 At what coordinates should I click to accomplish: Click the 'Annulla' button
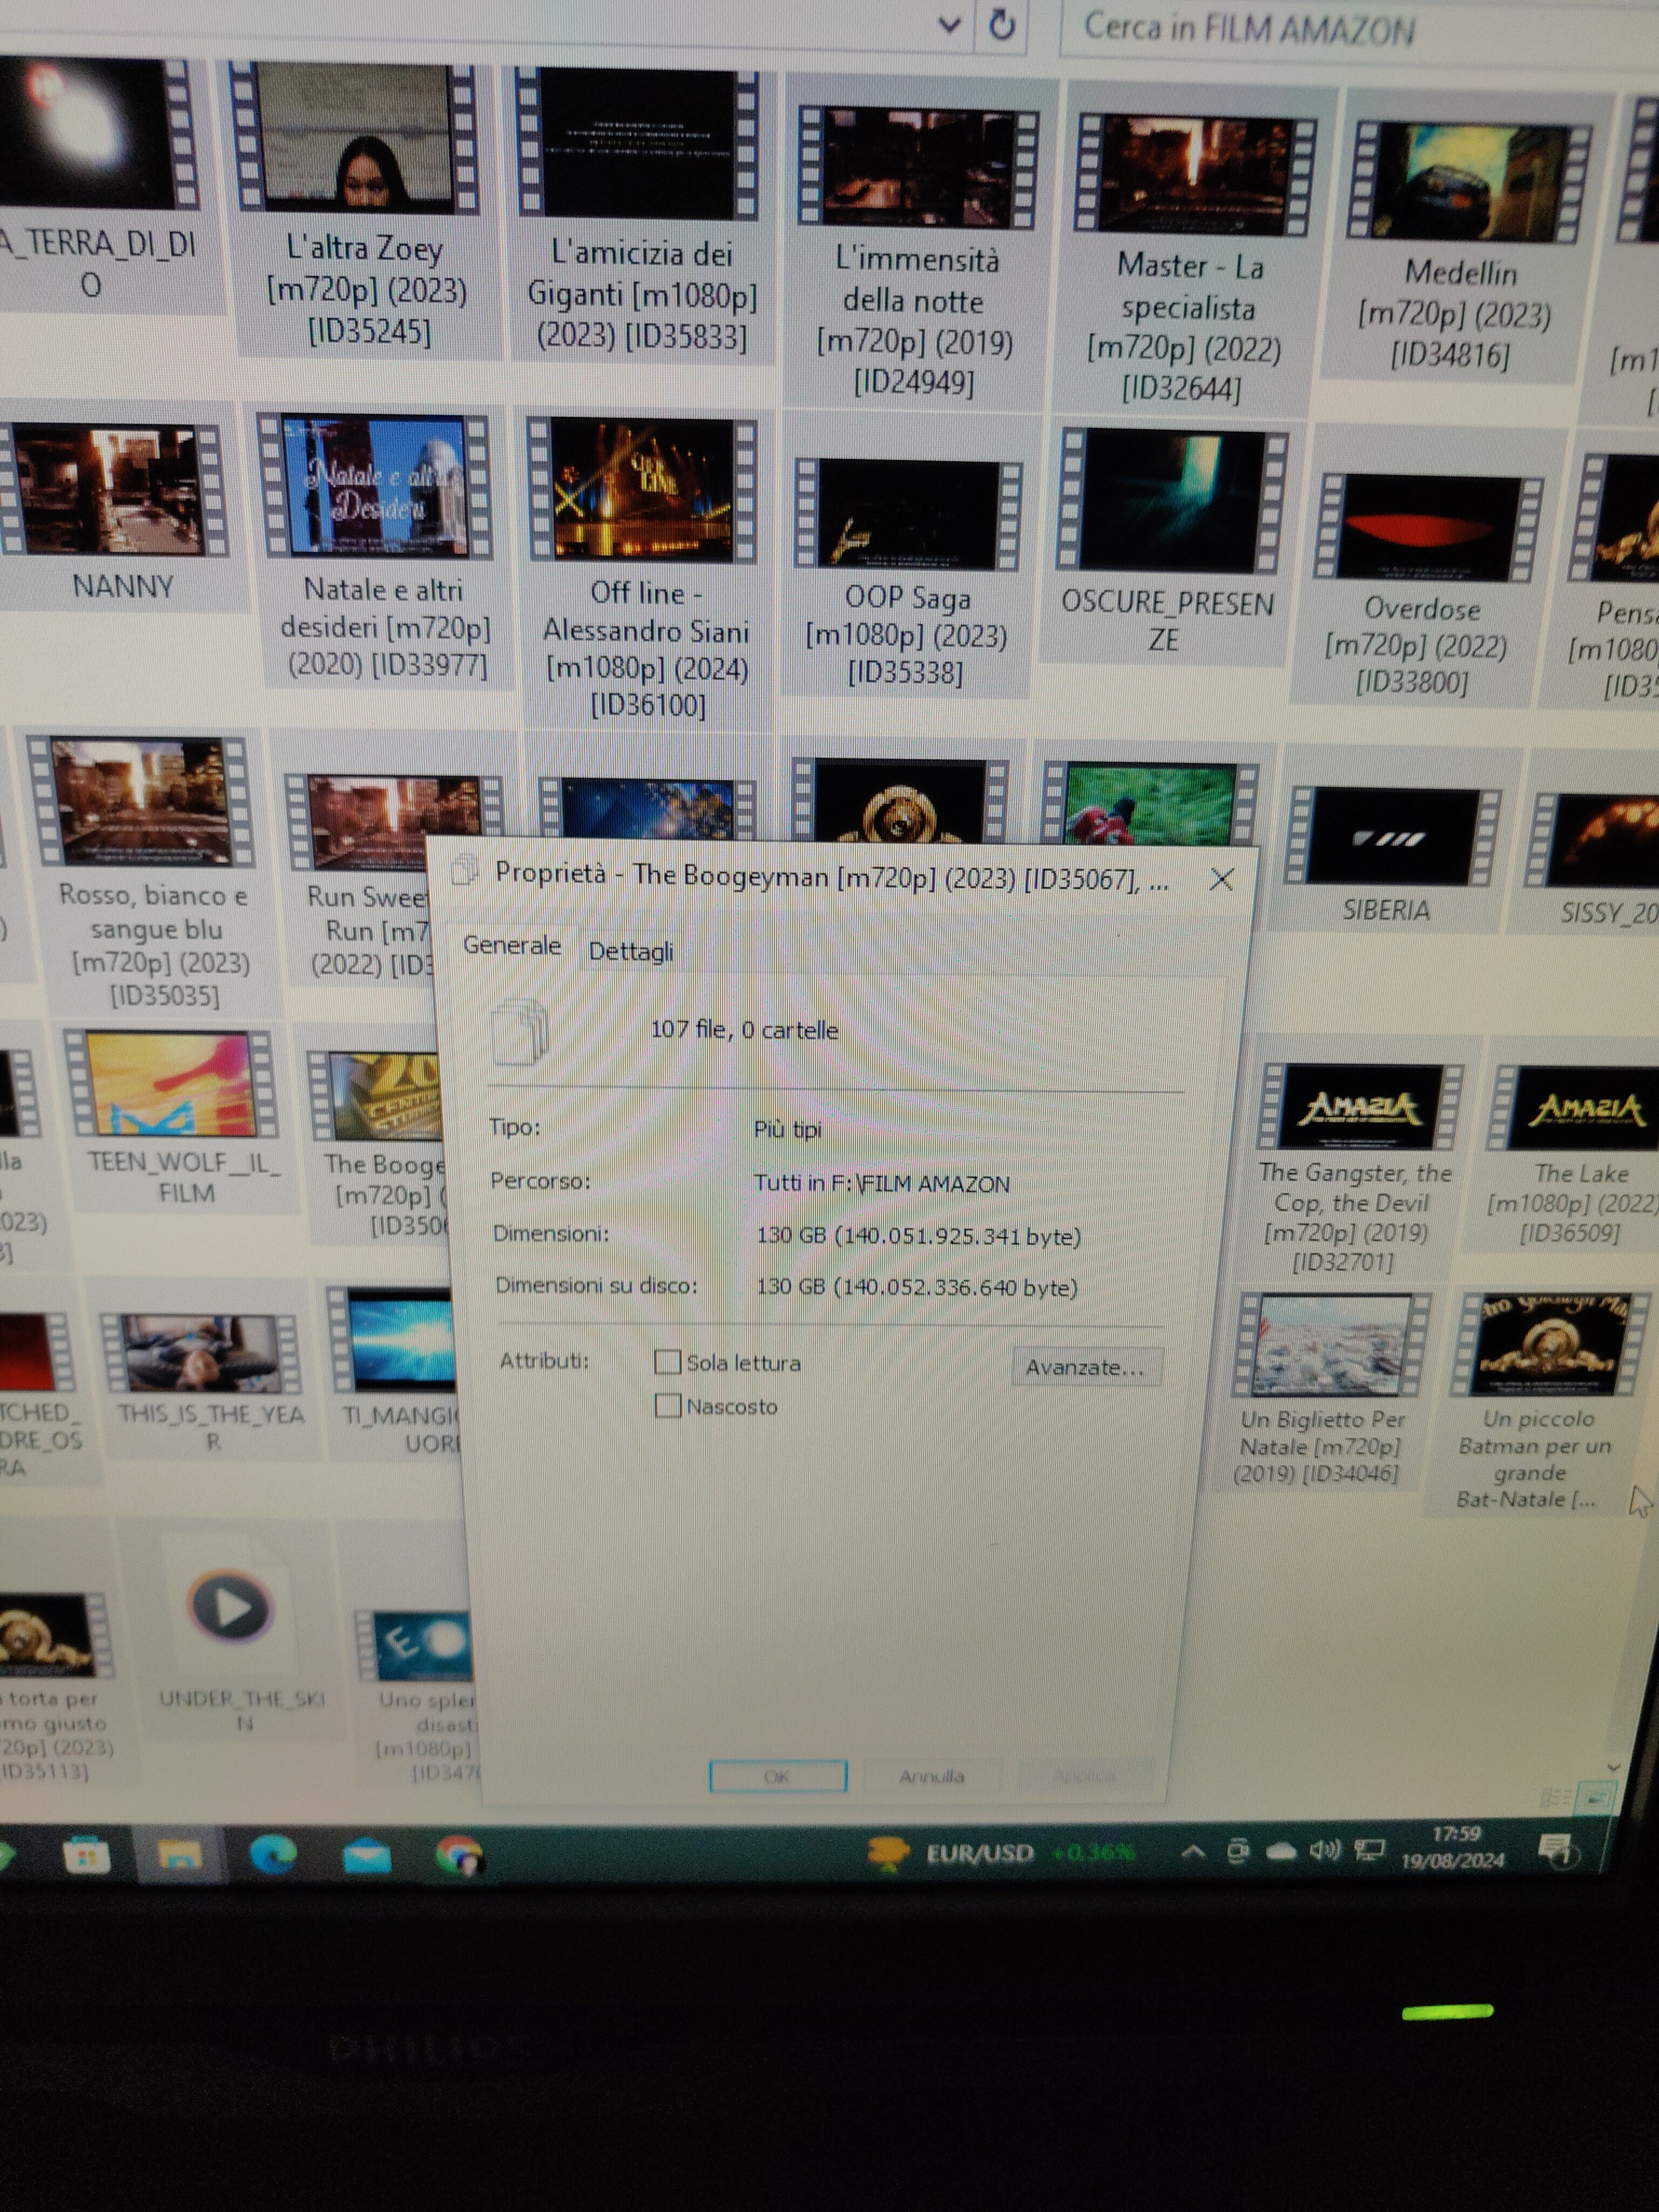[931, 1777]
